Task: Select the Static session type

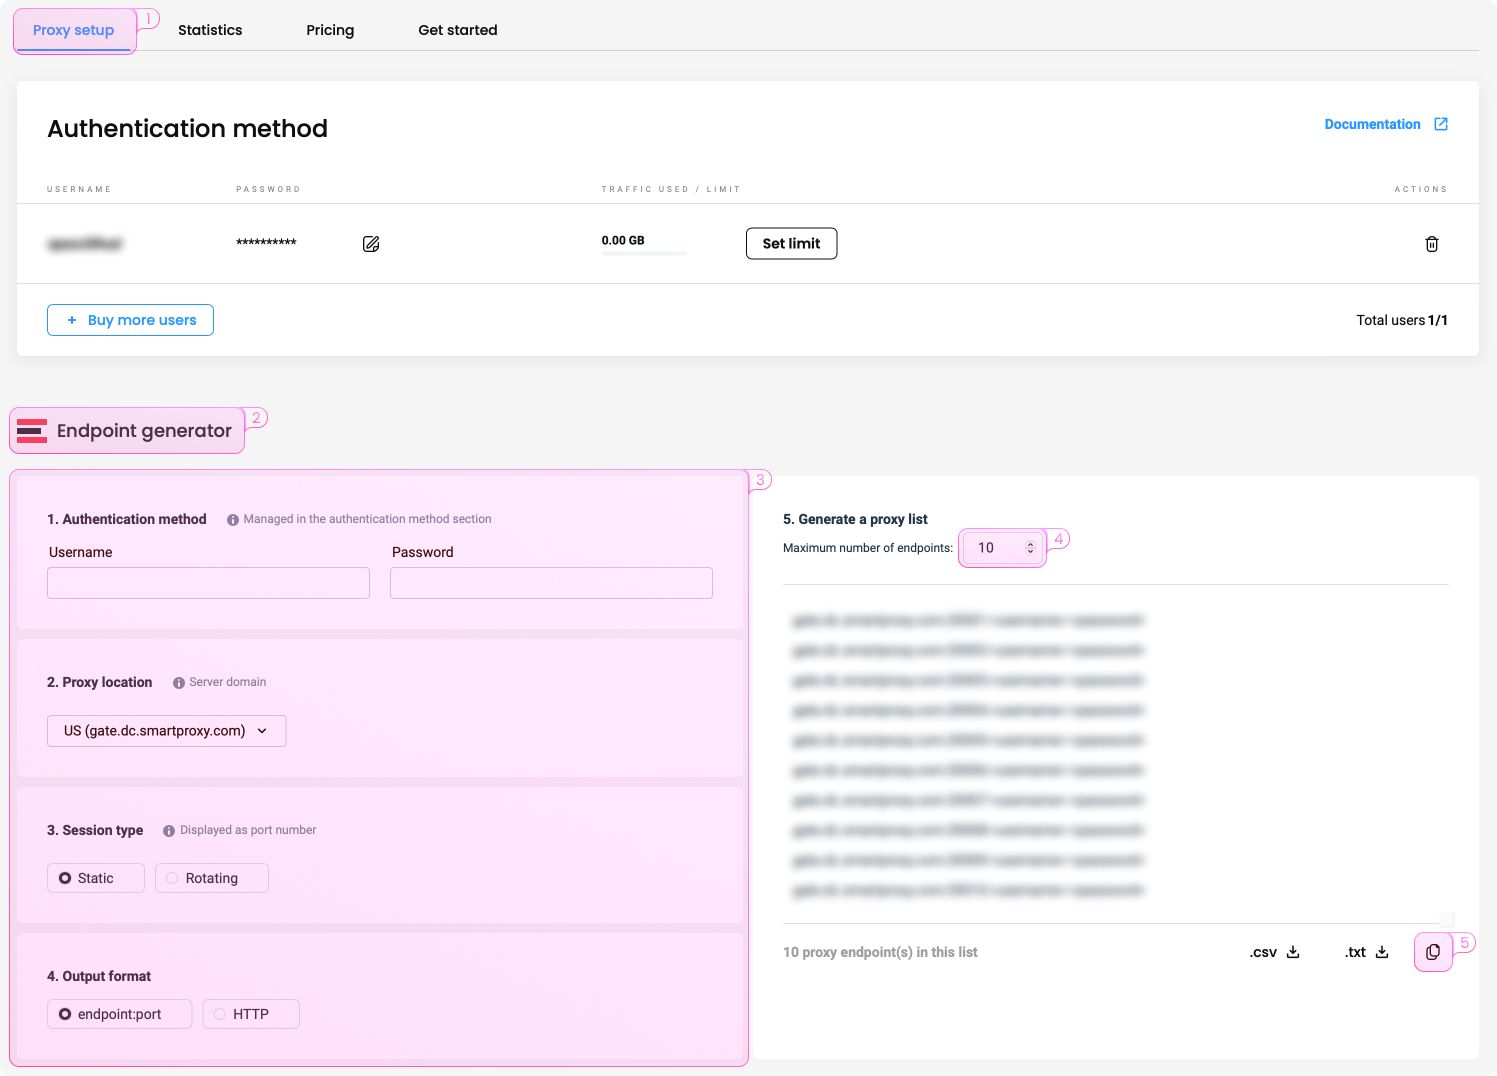Action: click(96, 878)
